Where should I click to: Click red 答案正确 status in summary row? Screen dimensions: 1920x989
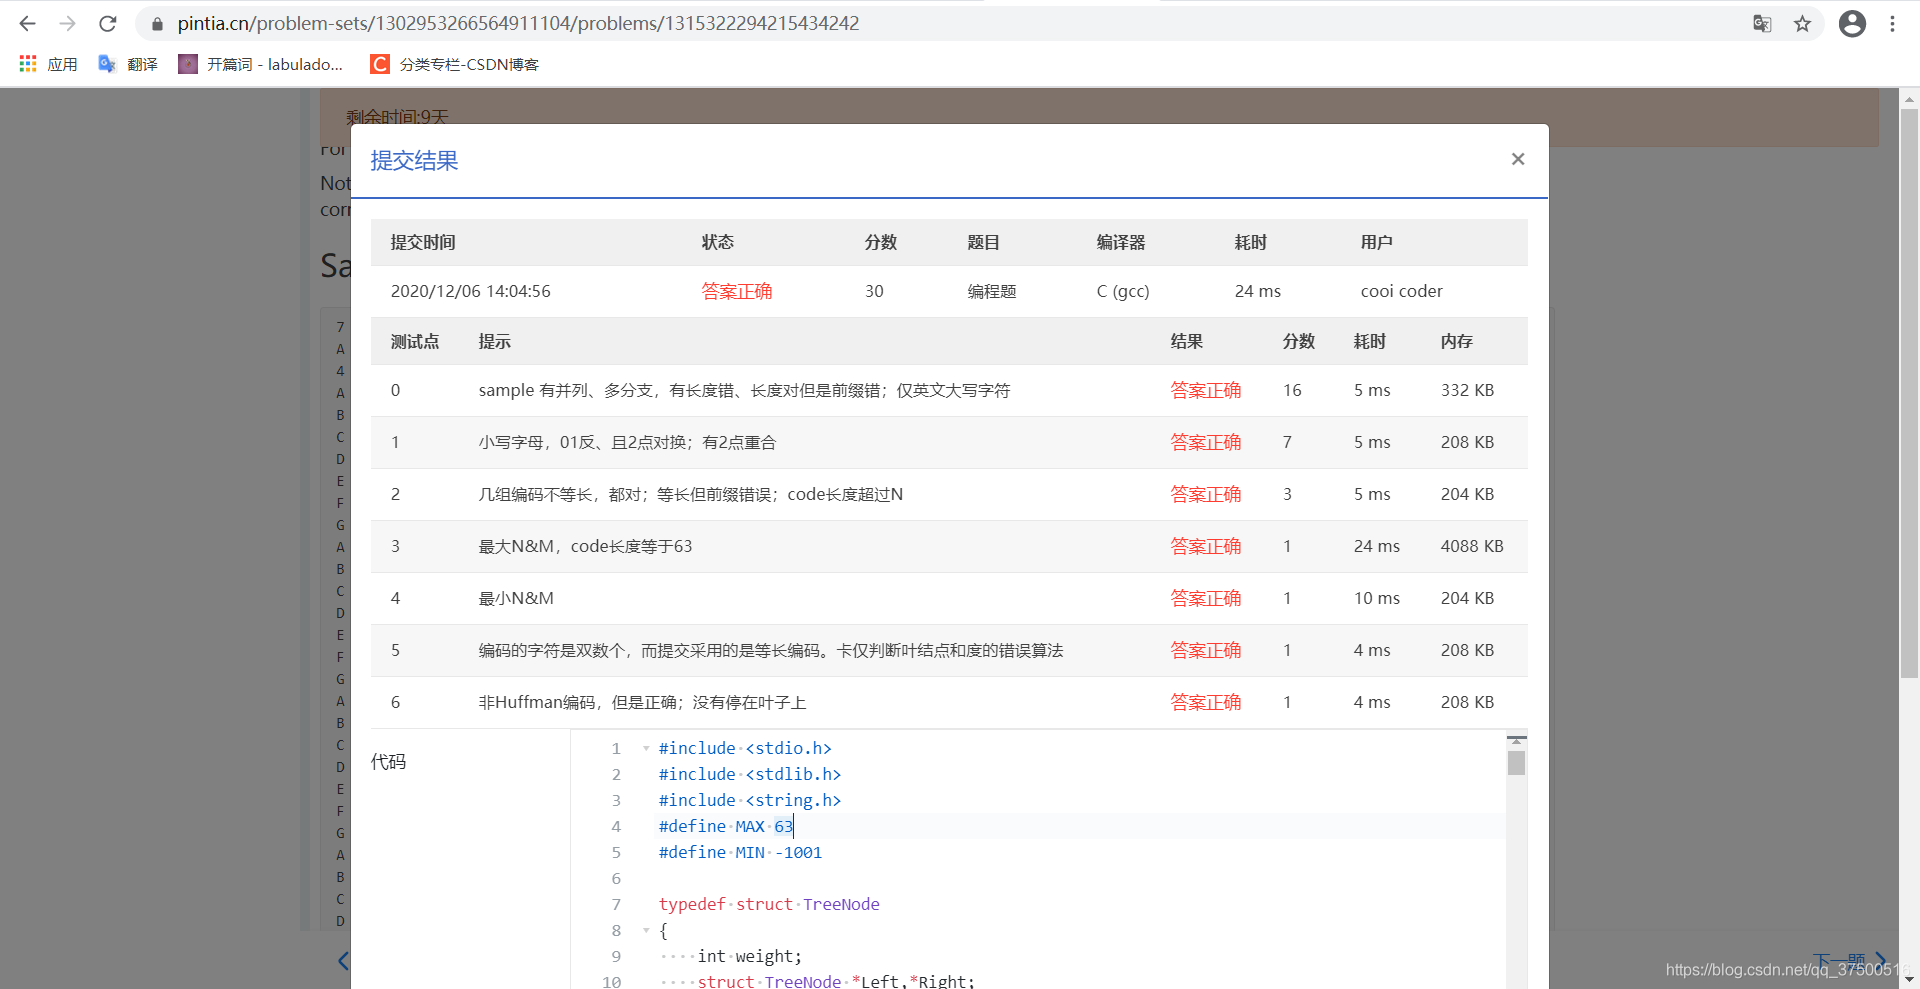point(737,291)
